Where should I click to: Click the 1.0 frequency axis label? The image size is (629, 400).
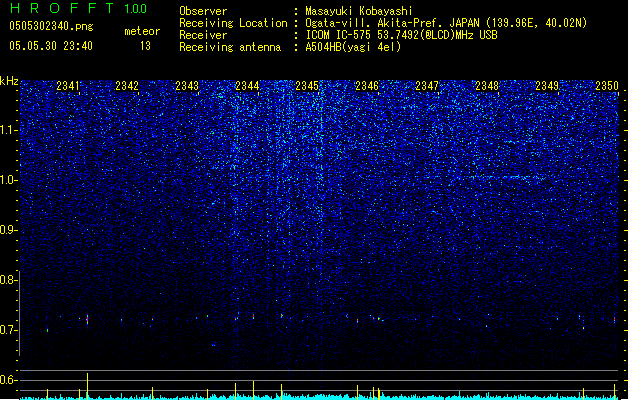click(x=8, y=180)
